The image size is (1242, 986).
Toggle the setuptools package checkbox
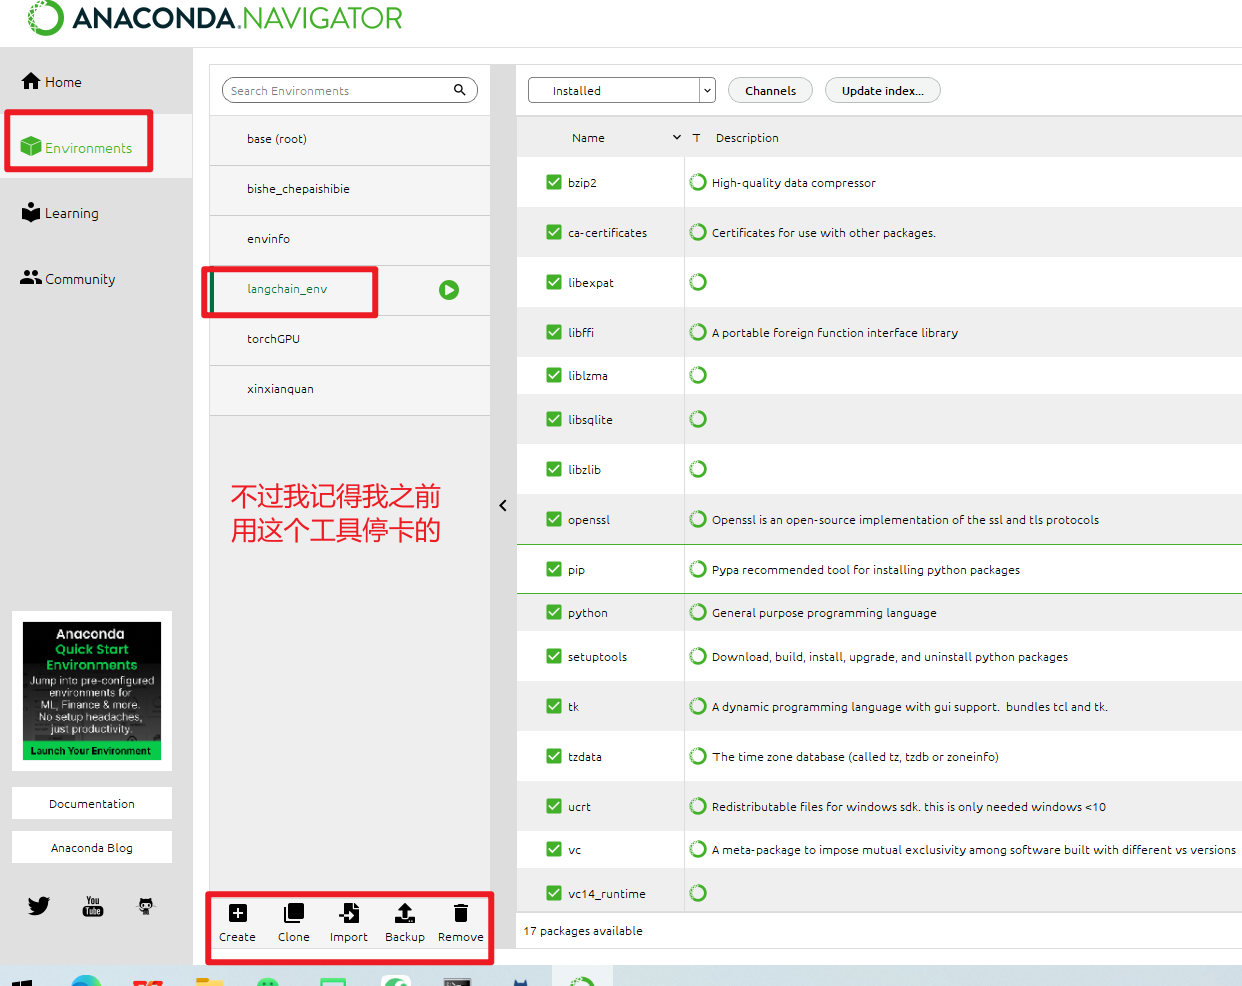point(554,656)
